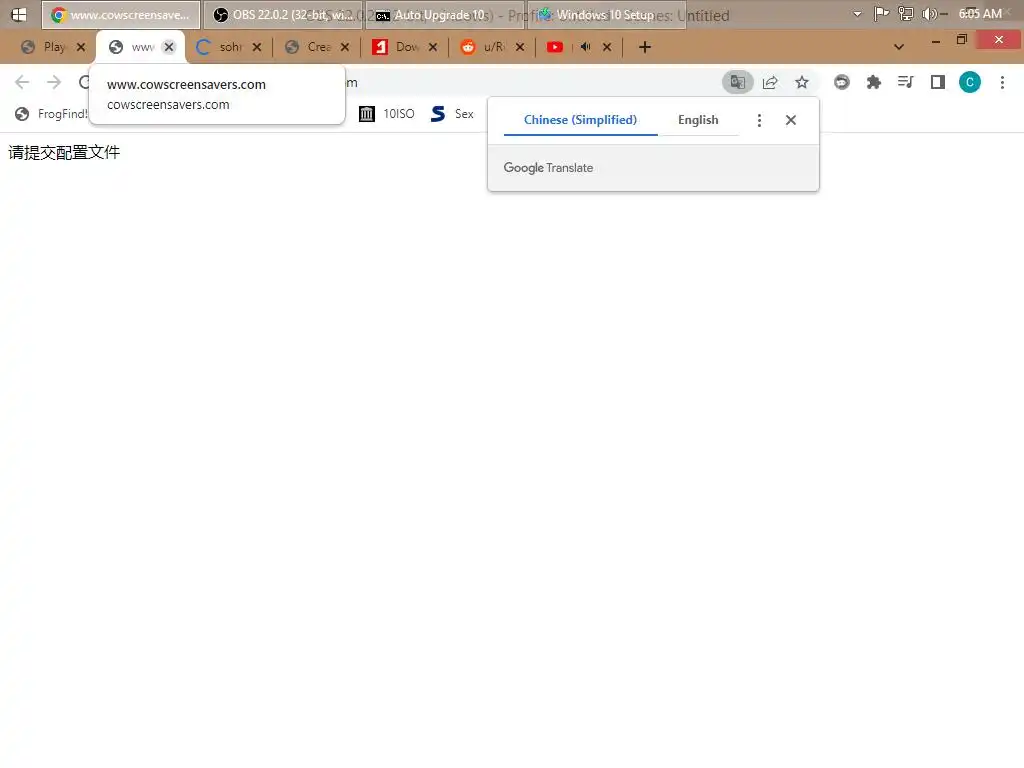1024x768 pixels.
Task: Switch to Auto Upgrade 10 taskbar window
Action: pos(444,14)
